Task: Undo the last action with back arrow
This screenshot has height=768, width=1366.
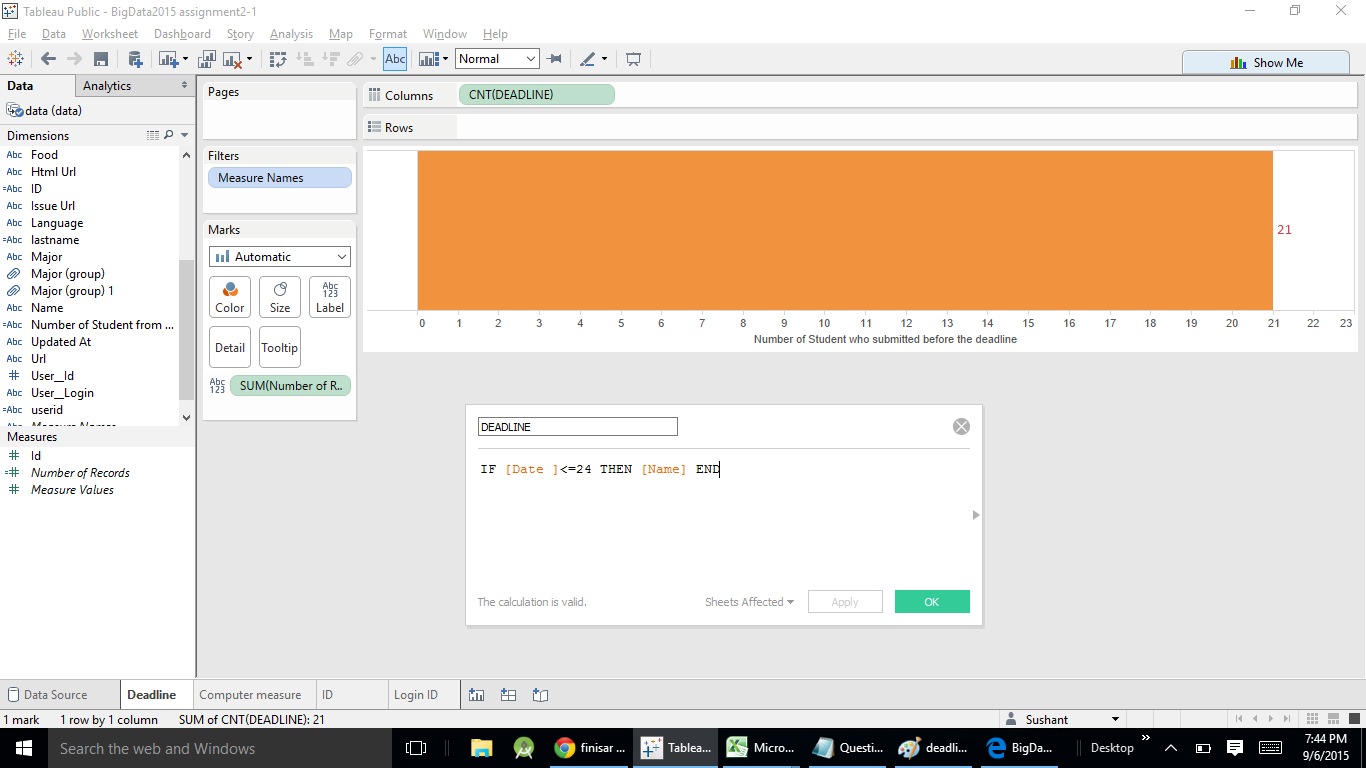Action: [x=48, y=59]
